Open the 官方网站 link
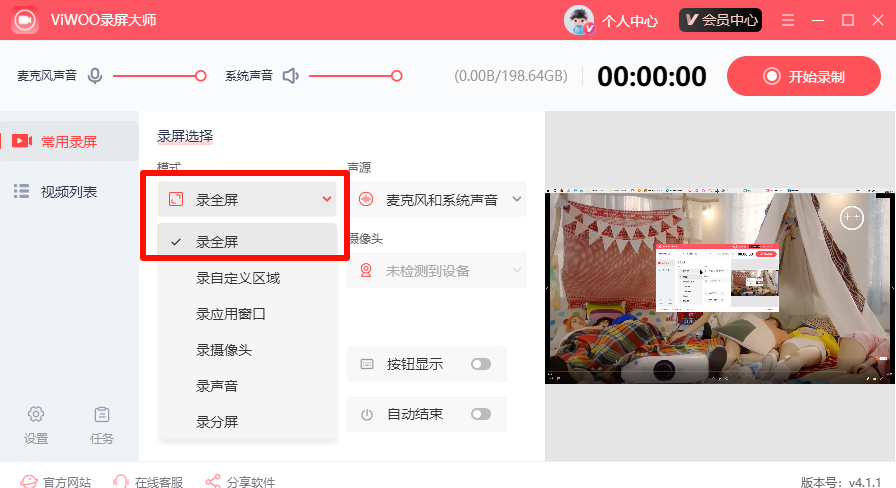This screenshot has height=488, width=896. click(x=55, y=482)
